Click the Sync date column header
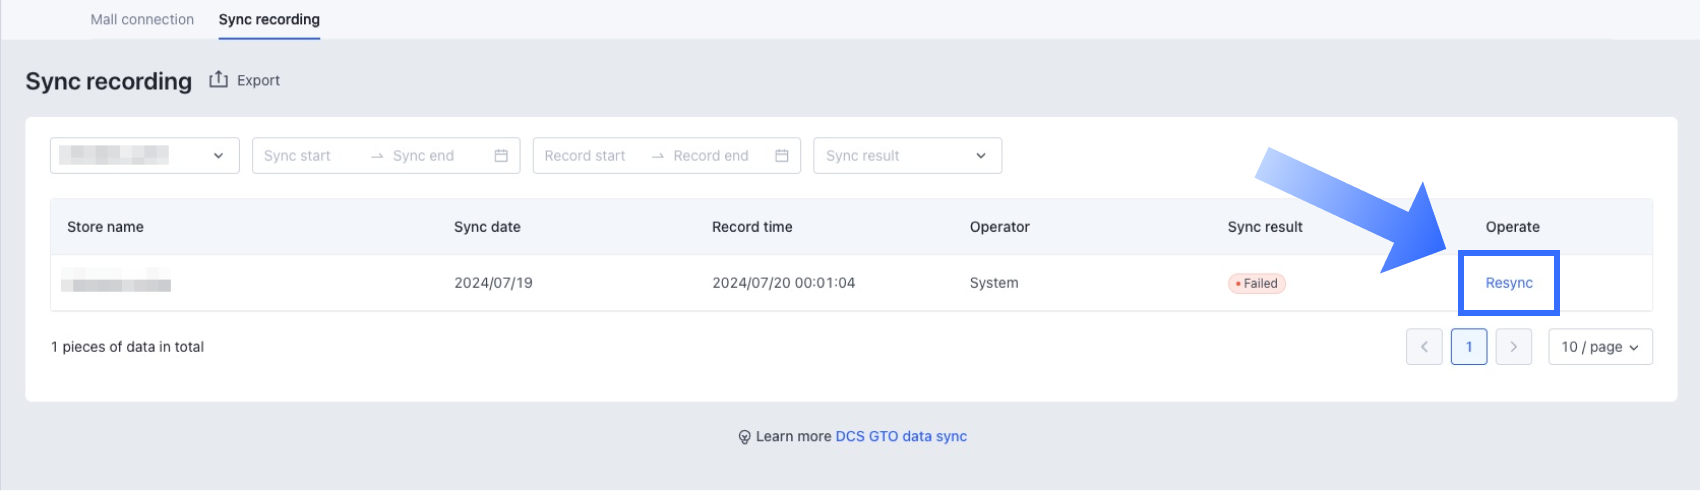 [487, 227]
